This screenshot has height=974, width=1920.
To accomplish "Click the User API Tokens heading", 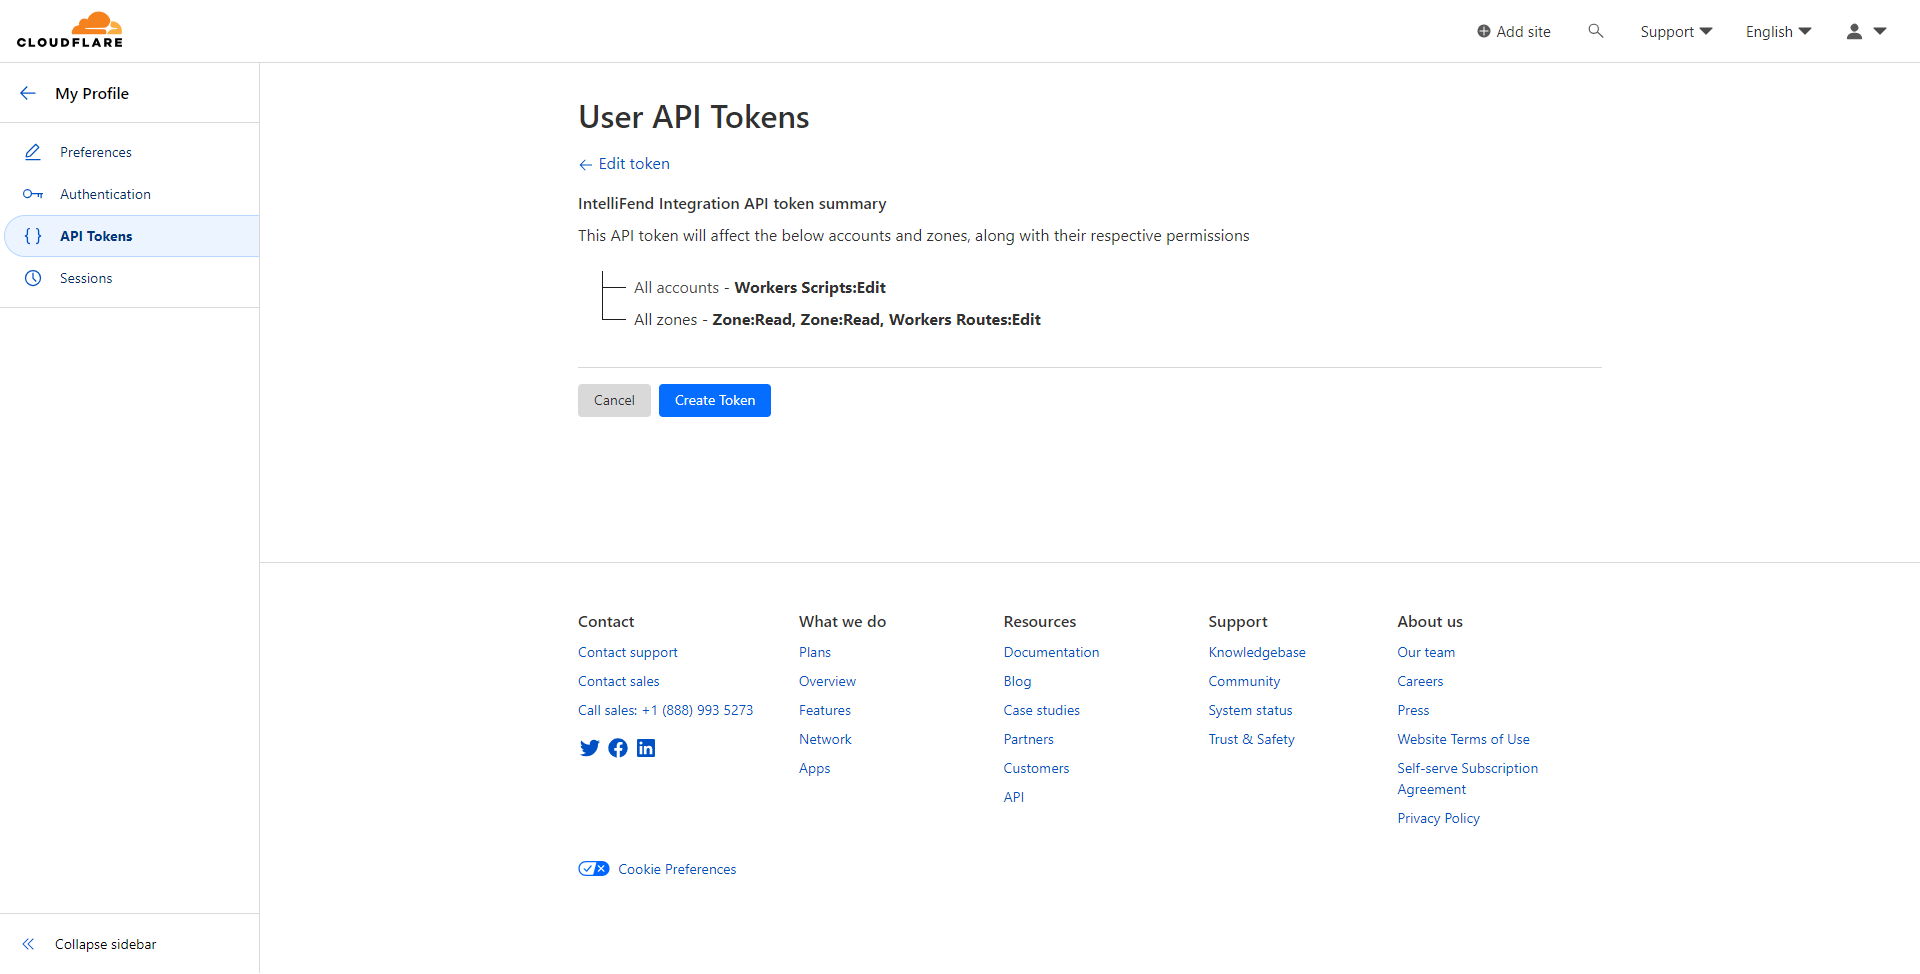I will tap(694, 117).
